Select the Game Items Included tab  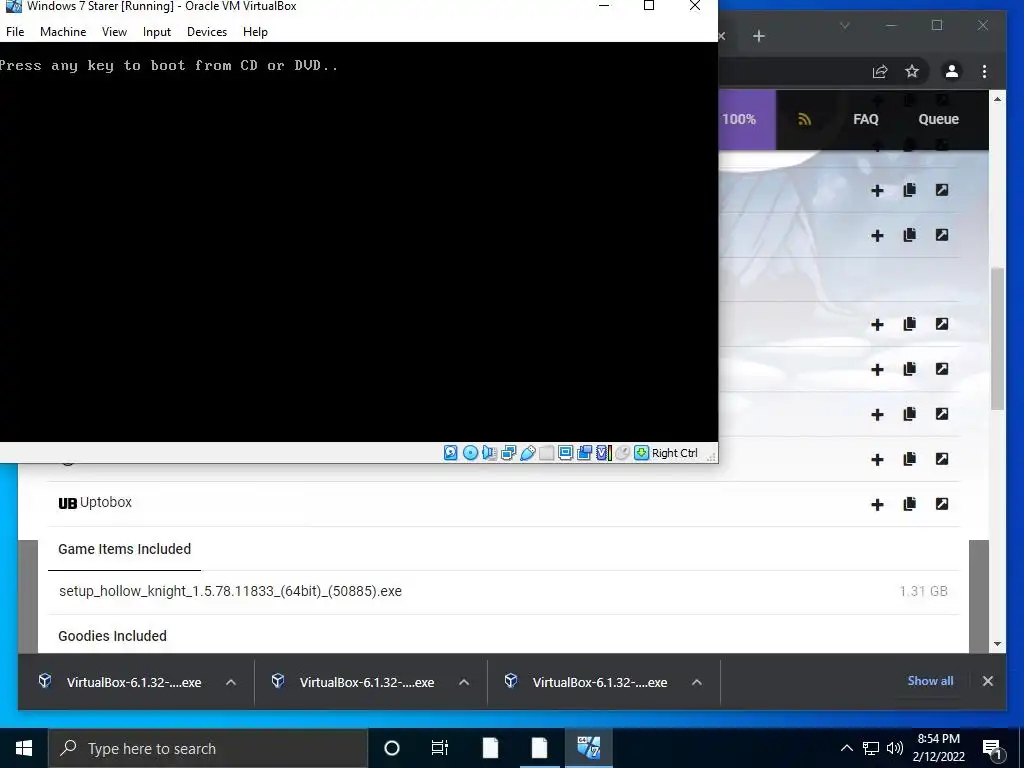pos(124,549)
